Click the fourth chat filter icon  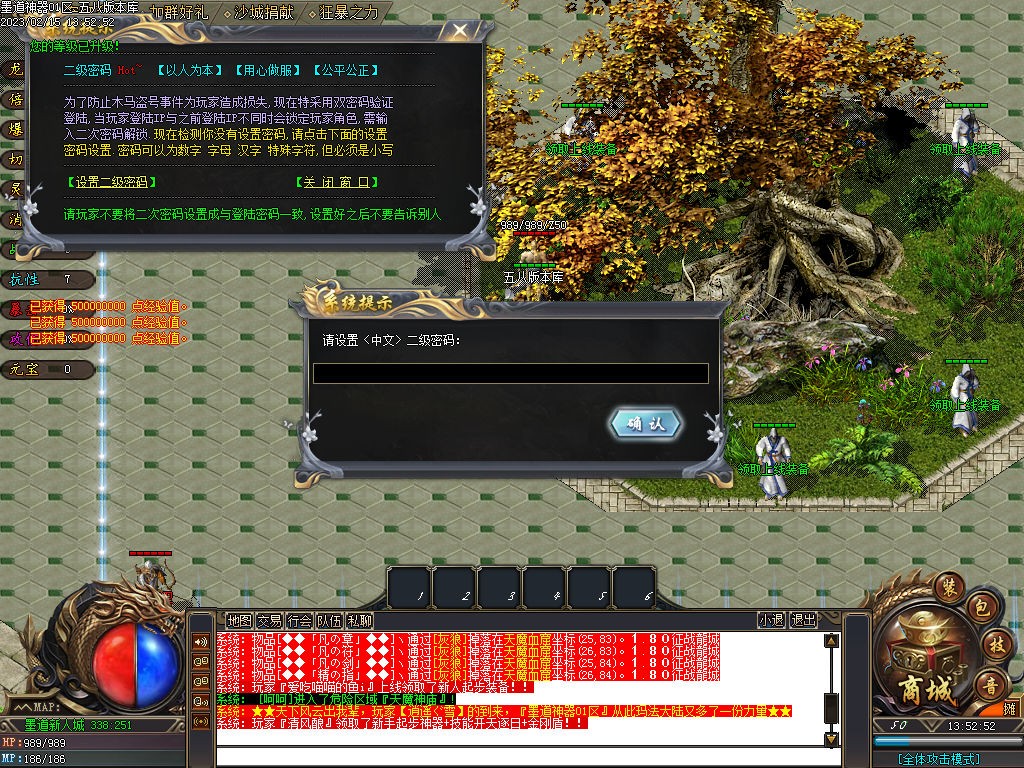[201, 701]
